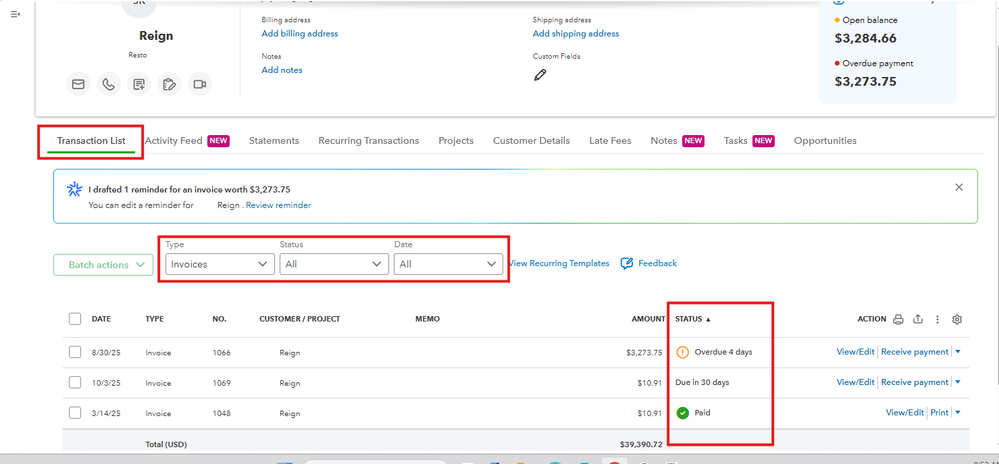Click Receive payment for invoice 1066
The height and width of the screenshot is (464, 999).
point(914,352)
